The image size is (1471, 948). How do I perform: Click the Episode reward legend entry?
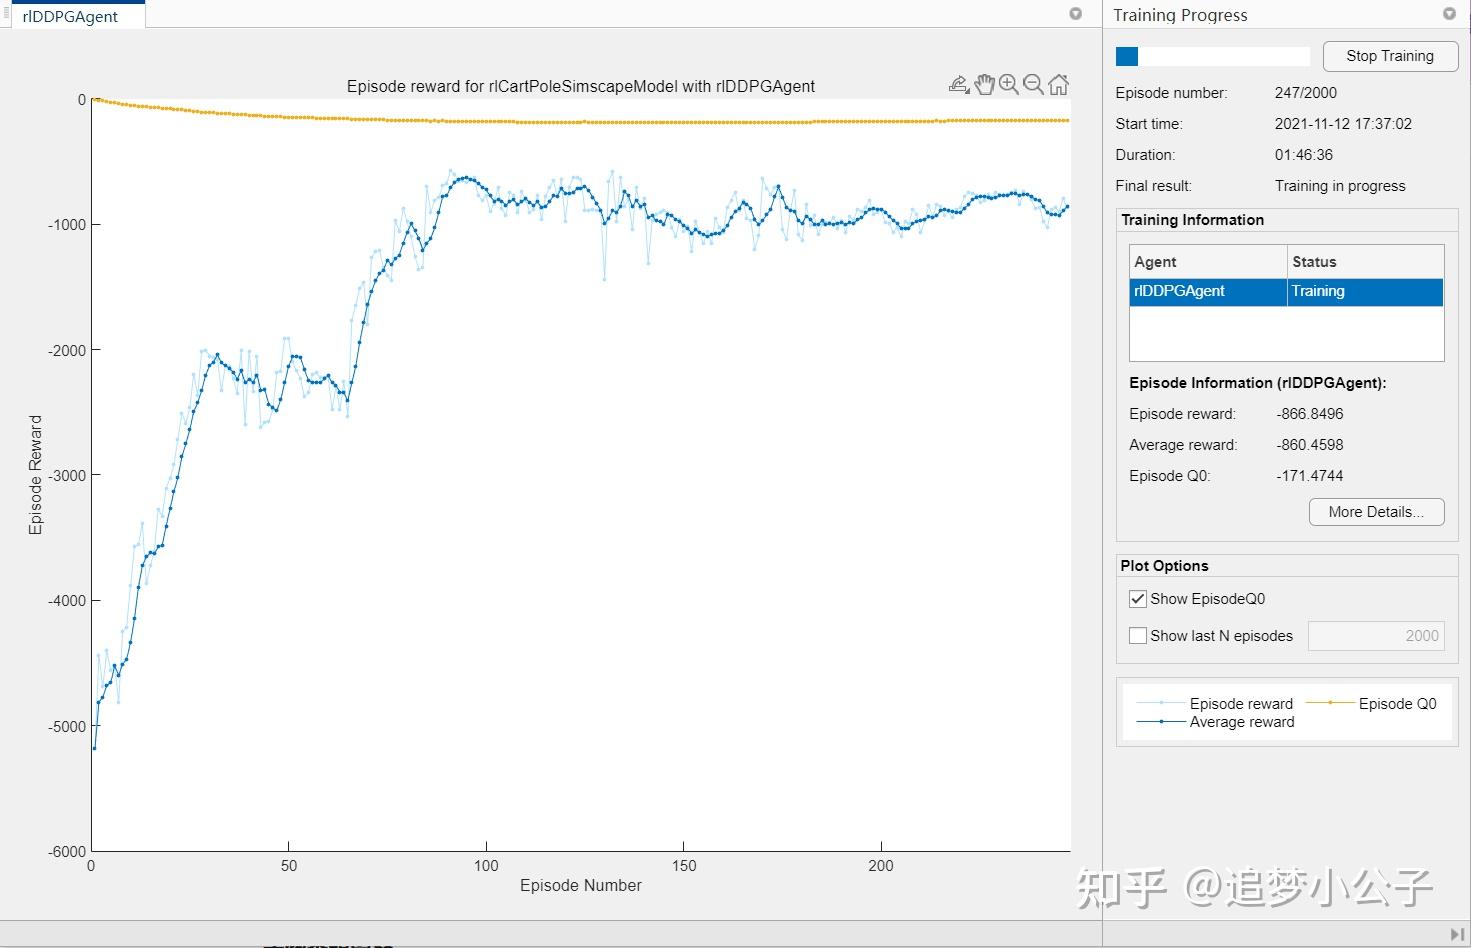[1241, 703]
